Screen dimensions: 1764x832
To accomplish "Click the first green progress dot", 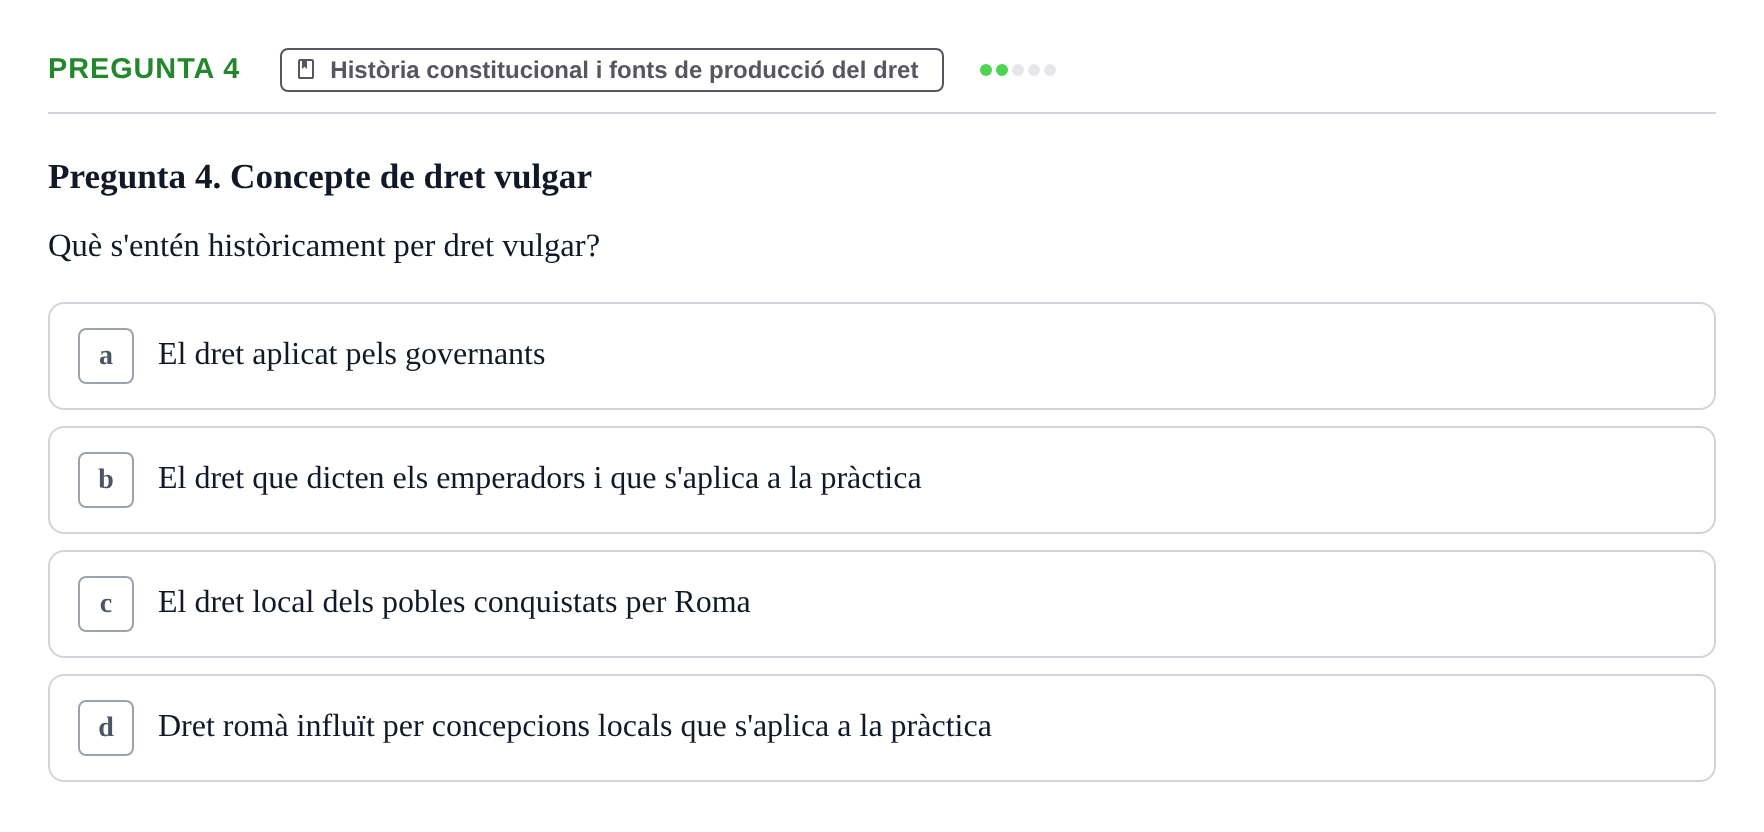I will point(986,70).
